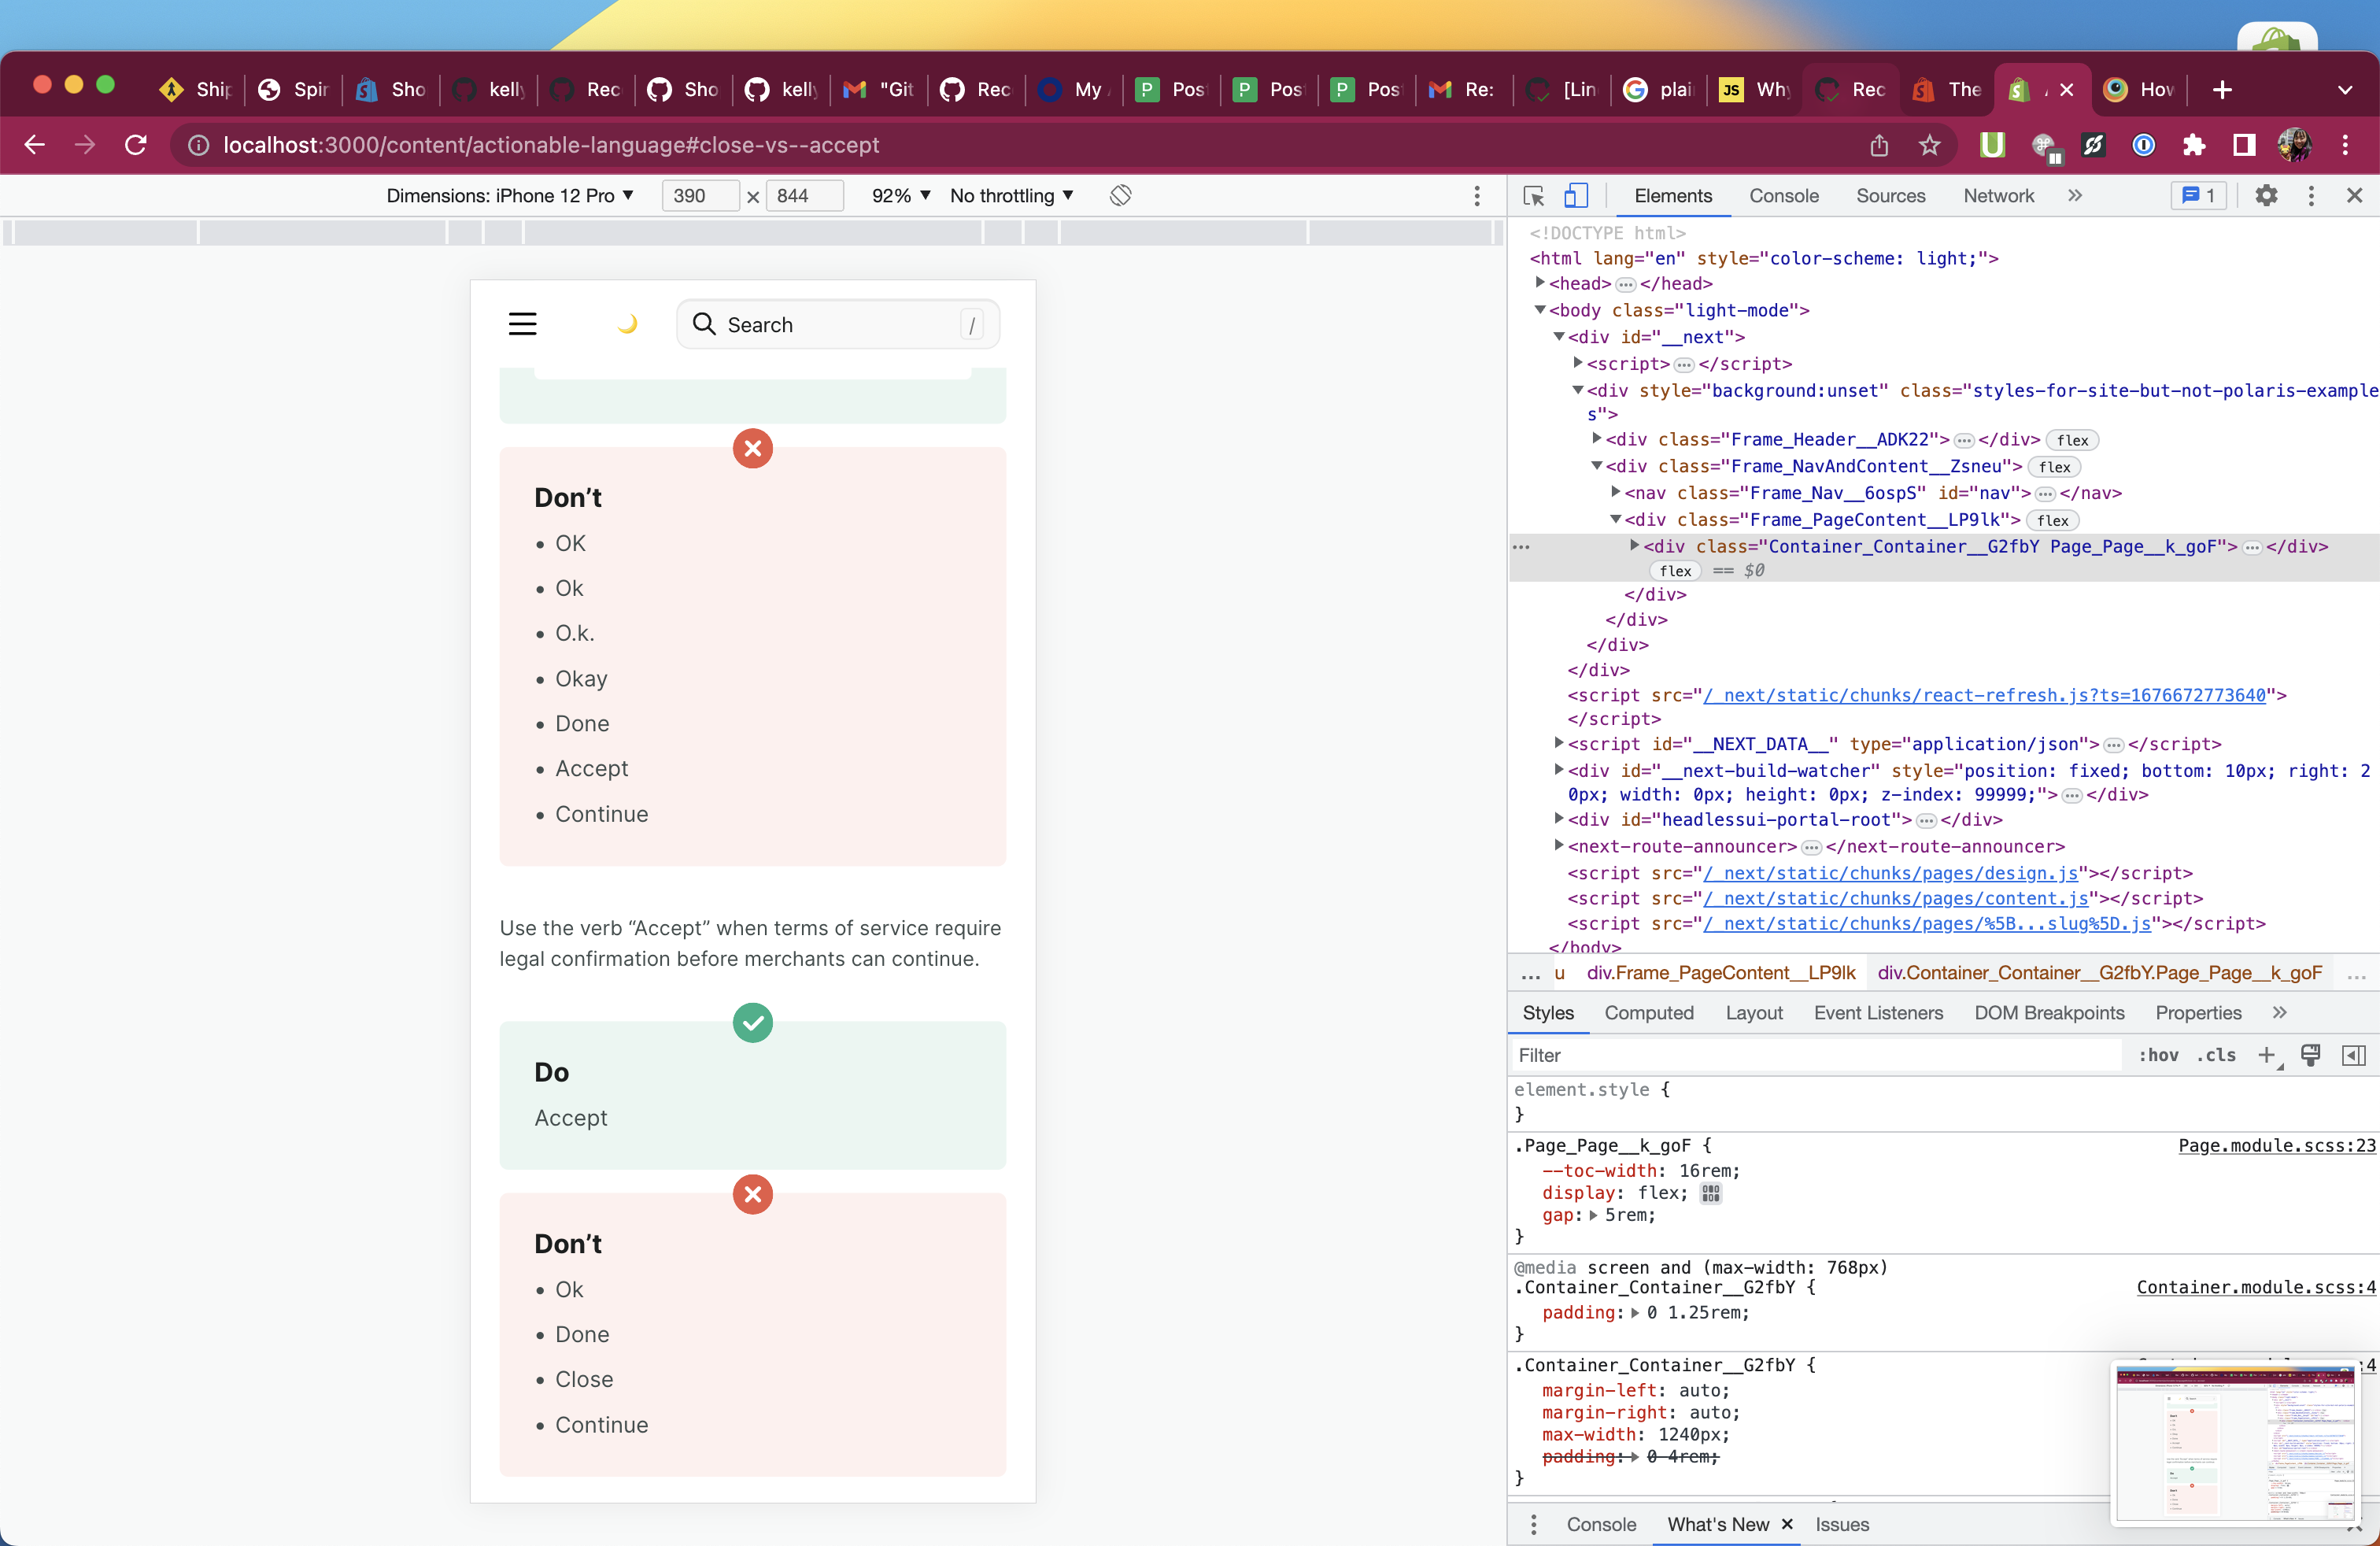The width and height of the screenshot is (2380, 1546).
Task: Switch to the Console tab
Action: (1783, 196)
